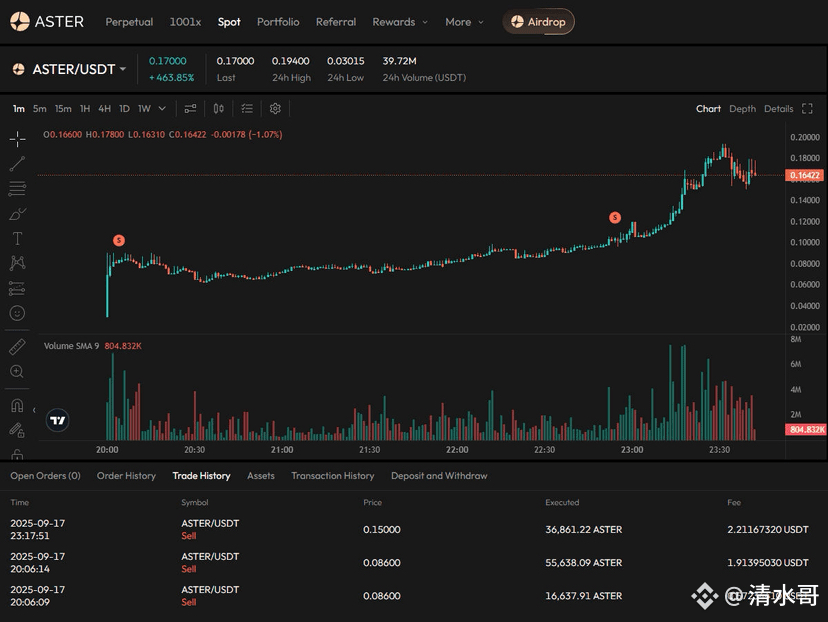Switch chart interval to 15m
The image size is (828, 622).
coord(63,109)
